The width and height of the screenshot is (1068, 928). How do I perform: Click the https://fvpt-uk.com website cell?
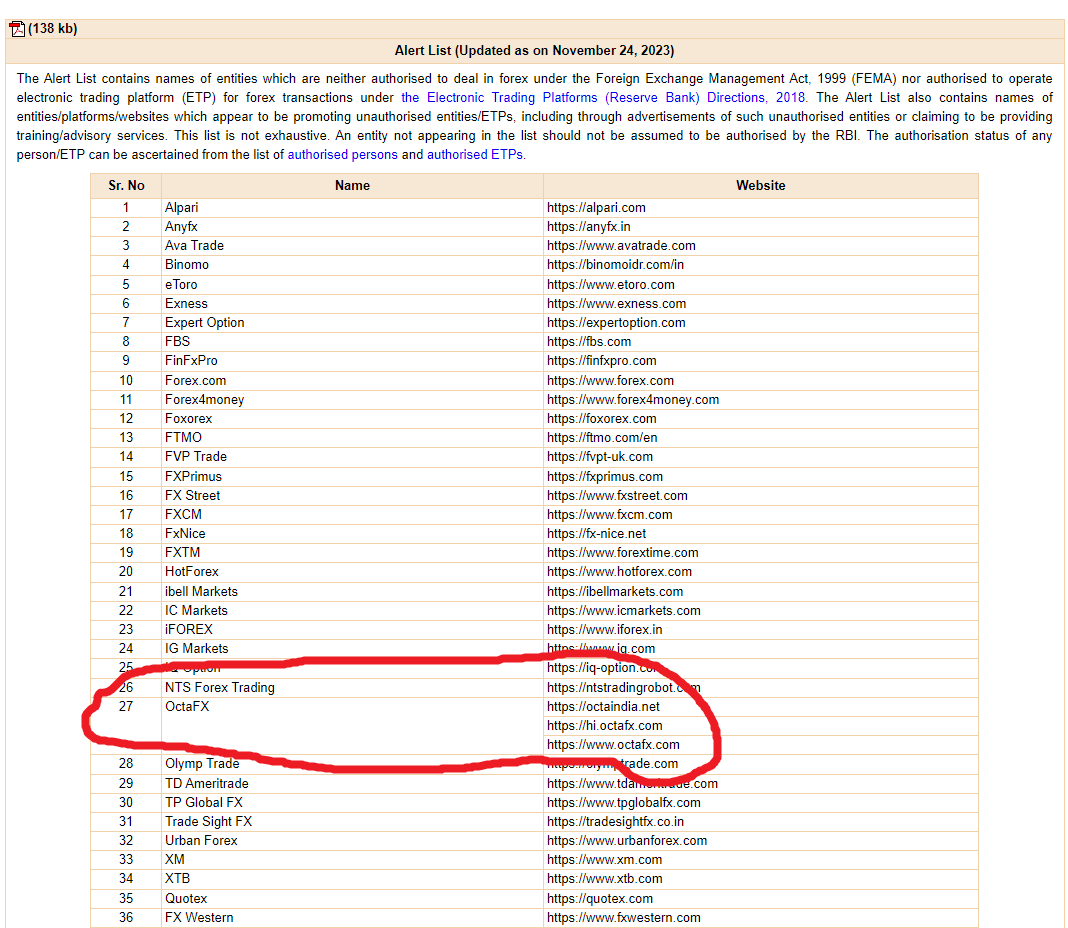(x=761, y=457)
